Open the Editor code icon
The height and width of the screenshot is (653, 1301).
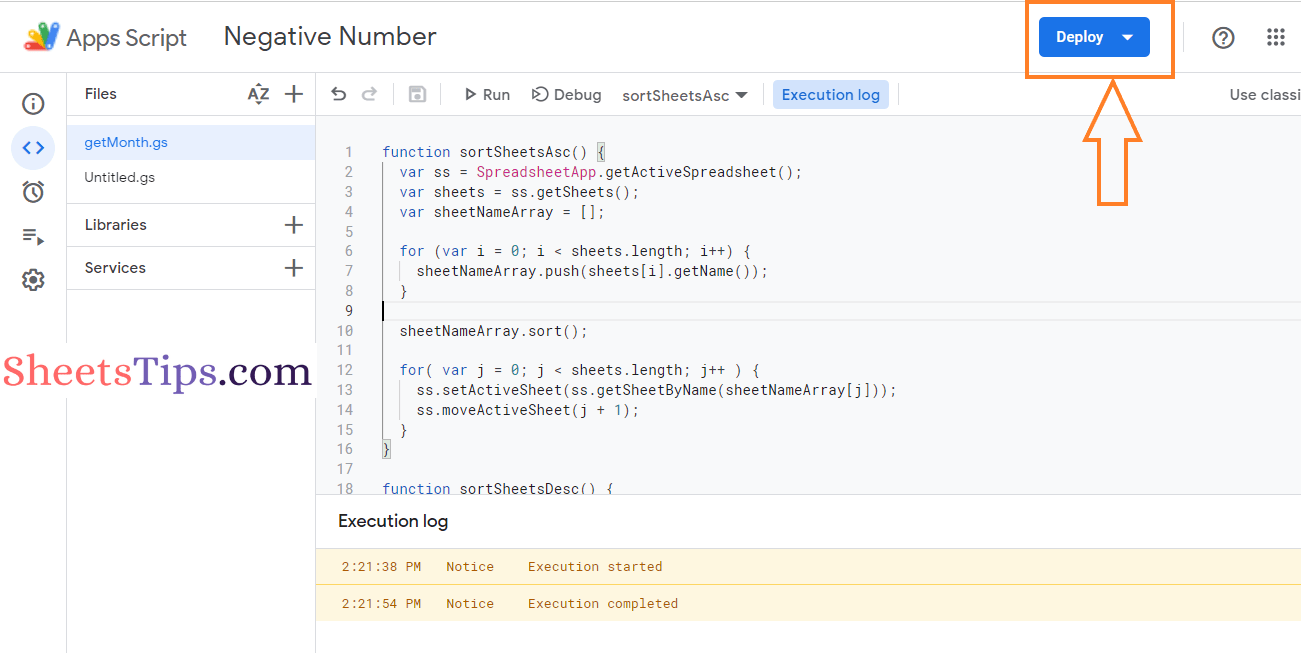coord(33,148)
